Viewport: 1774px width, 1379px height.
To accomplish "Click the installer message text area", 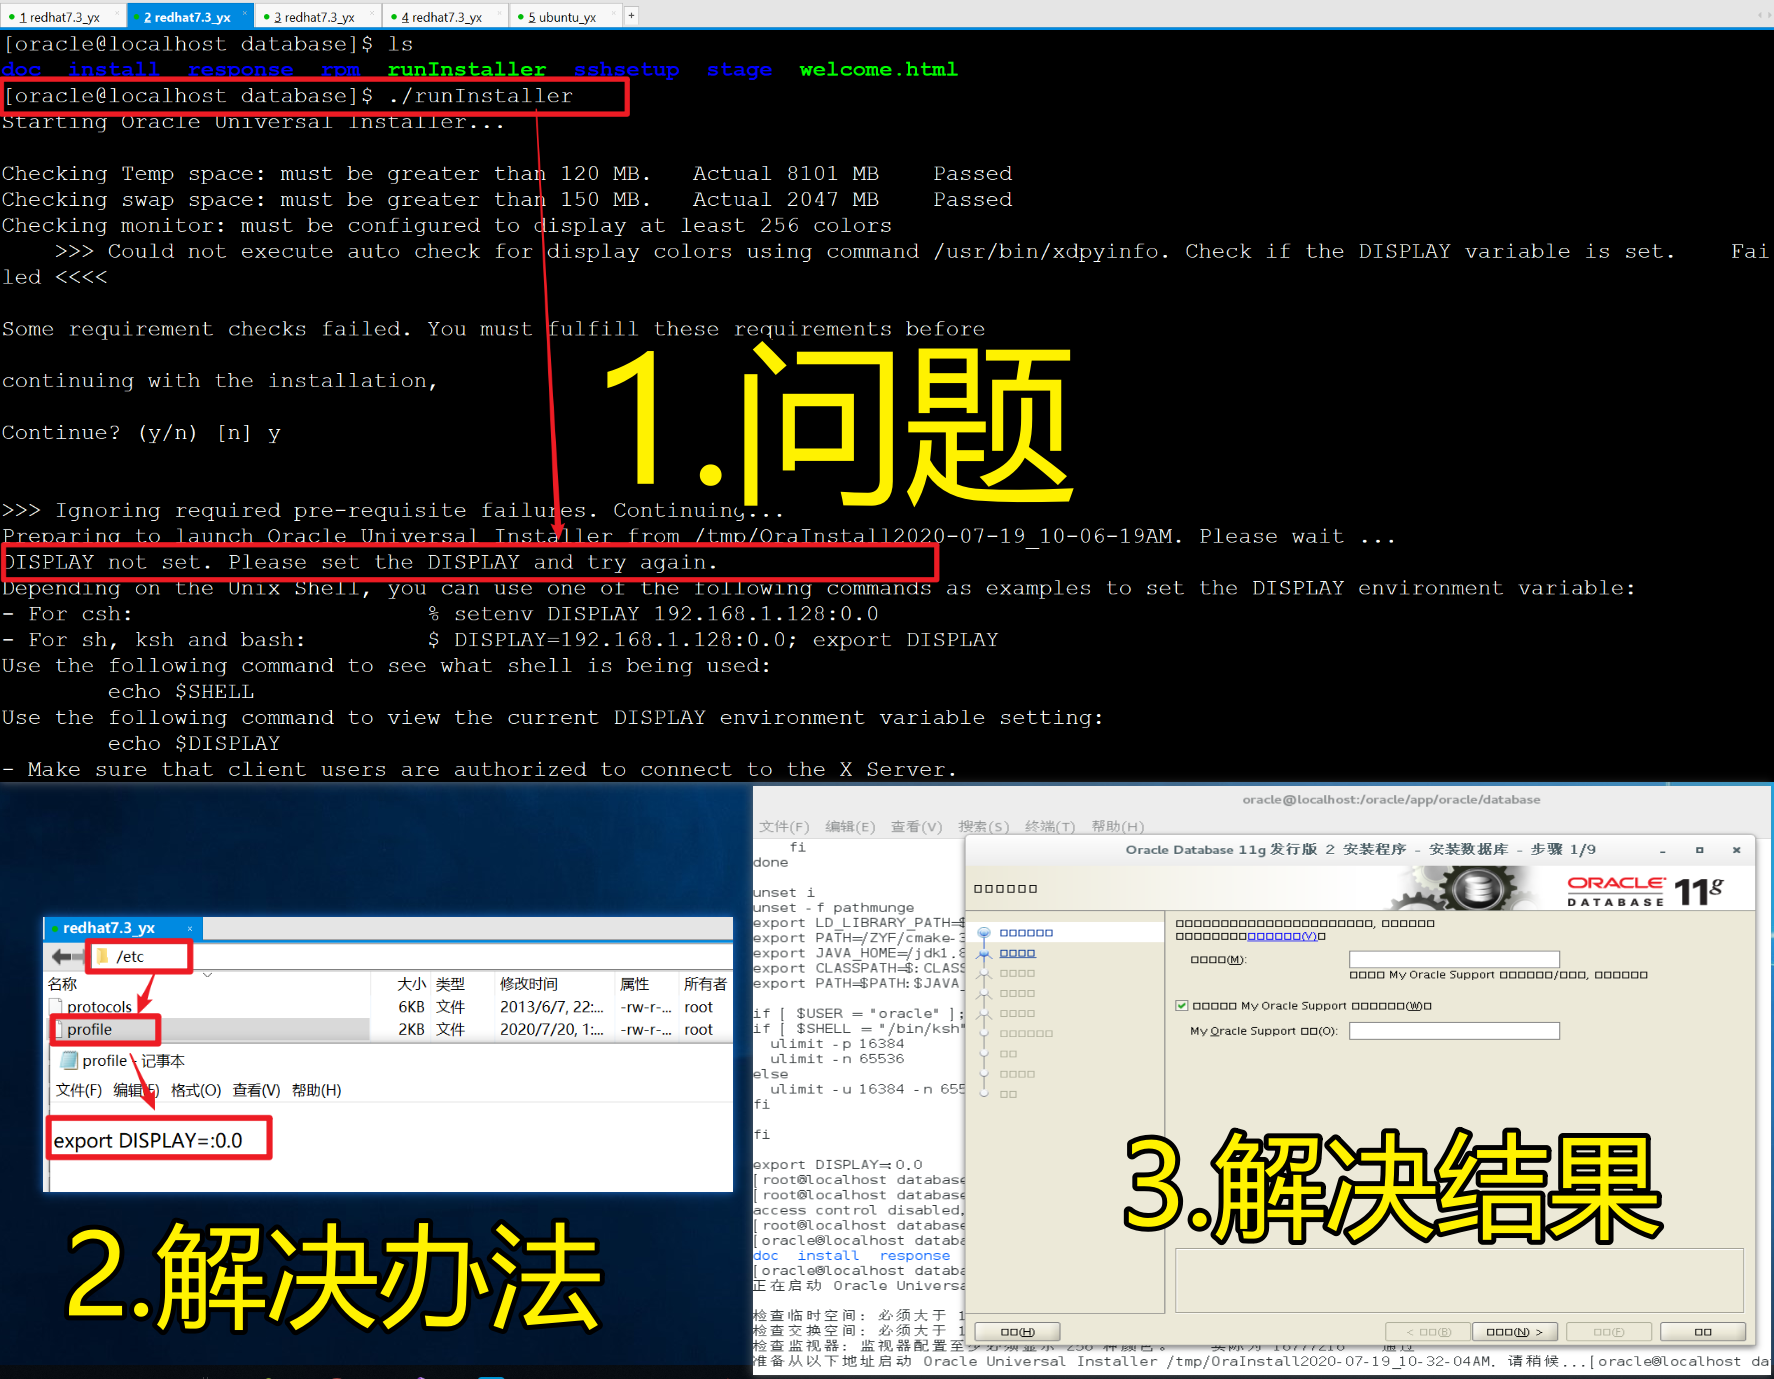I will (x=1459, y=1279).
